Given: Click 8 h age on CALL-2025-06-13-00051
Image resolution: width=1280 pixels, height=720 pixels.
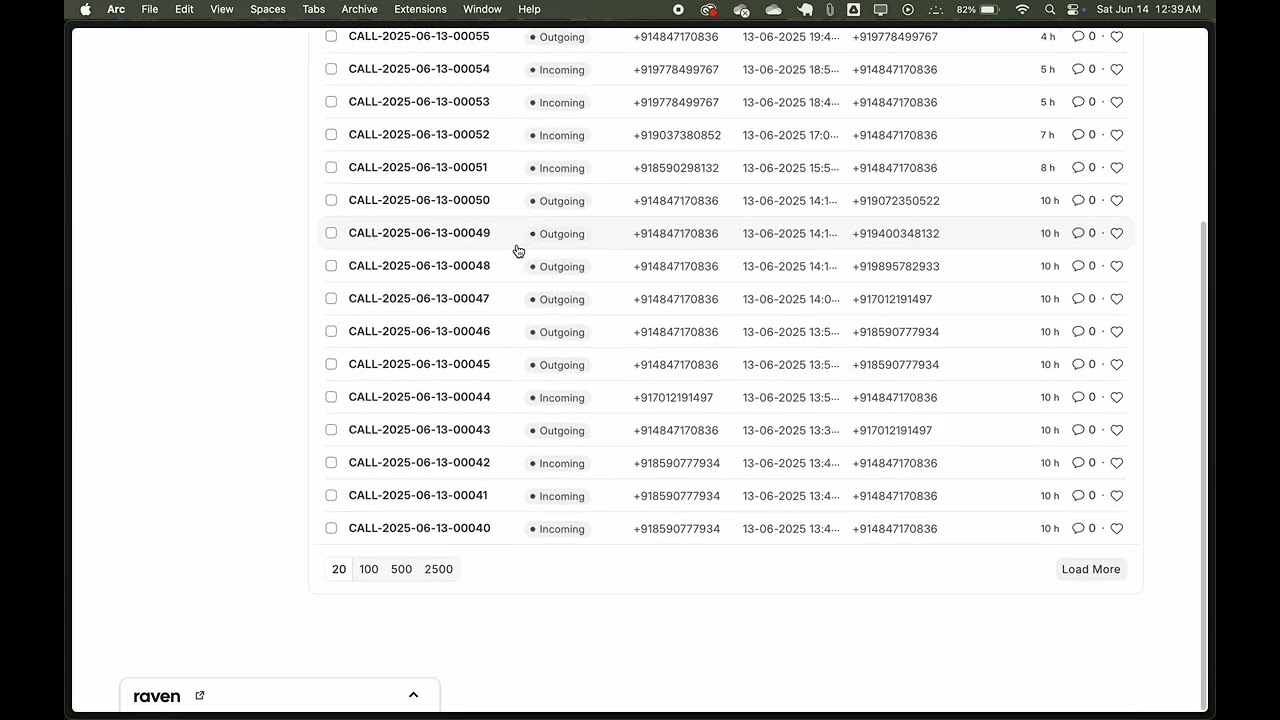Looking at the screenshot, I should [x=1047, y=168].
